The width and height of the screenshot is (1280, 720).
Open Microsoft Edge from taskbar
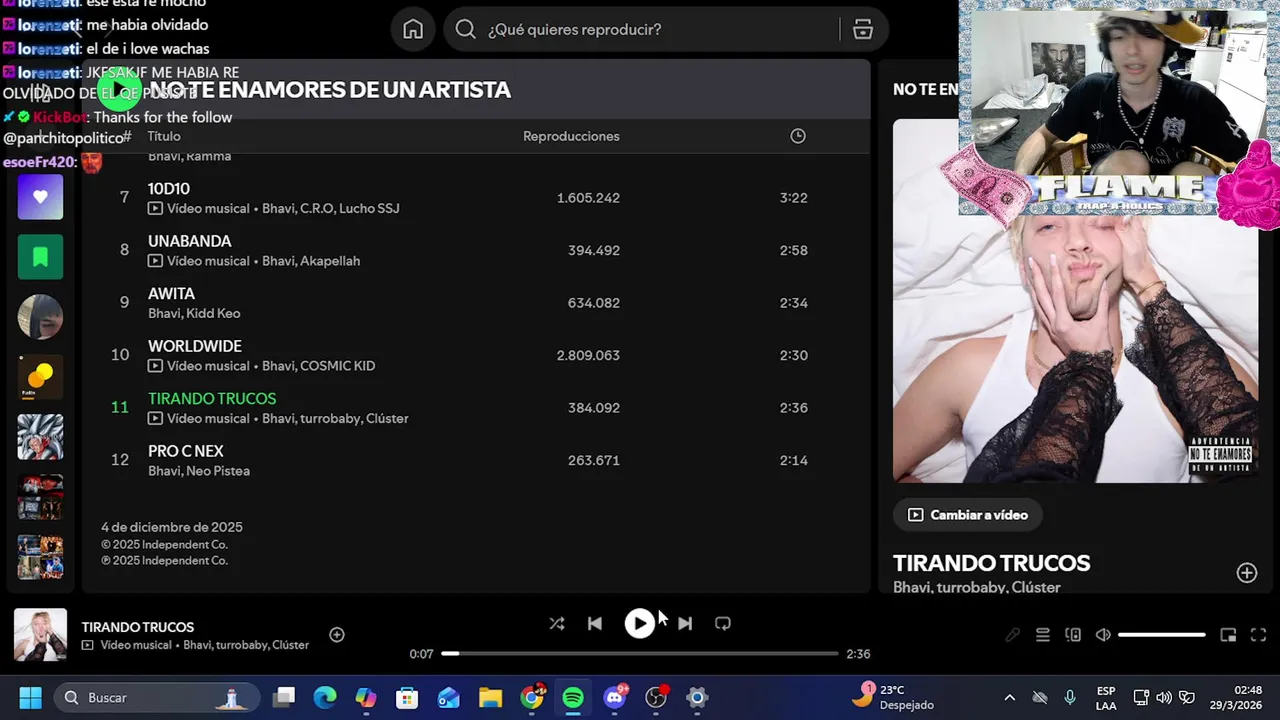pyautogui.click(x=325, y=697)
